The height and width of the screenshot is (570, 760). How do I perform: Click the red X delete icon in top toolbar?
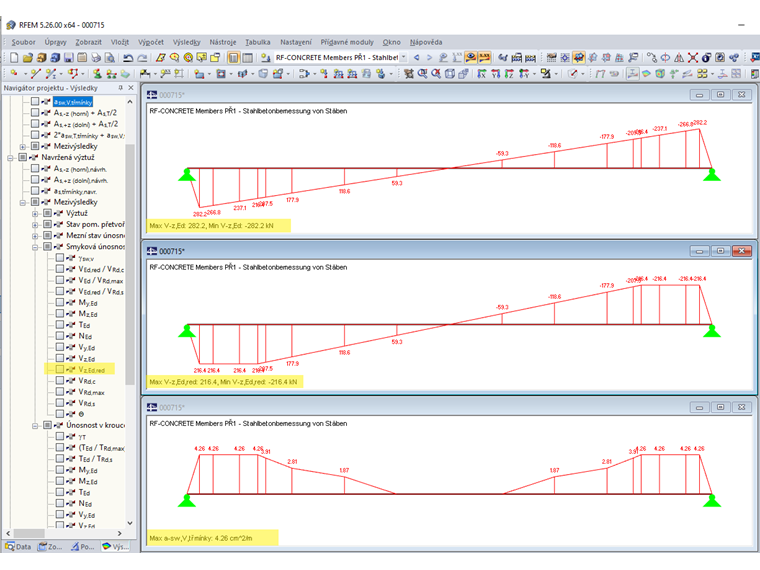click(693, 58)
